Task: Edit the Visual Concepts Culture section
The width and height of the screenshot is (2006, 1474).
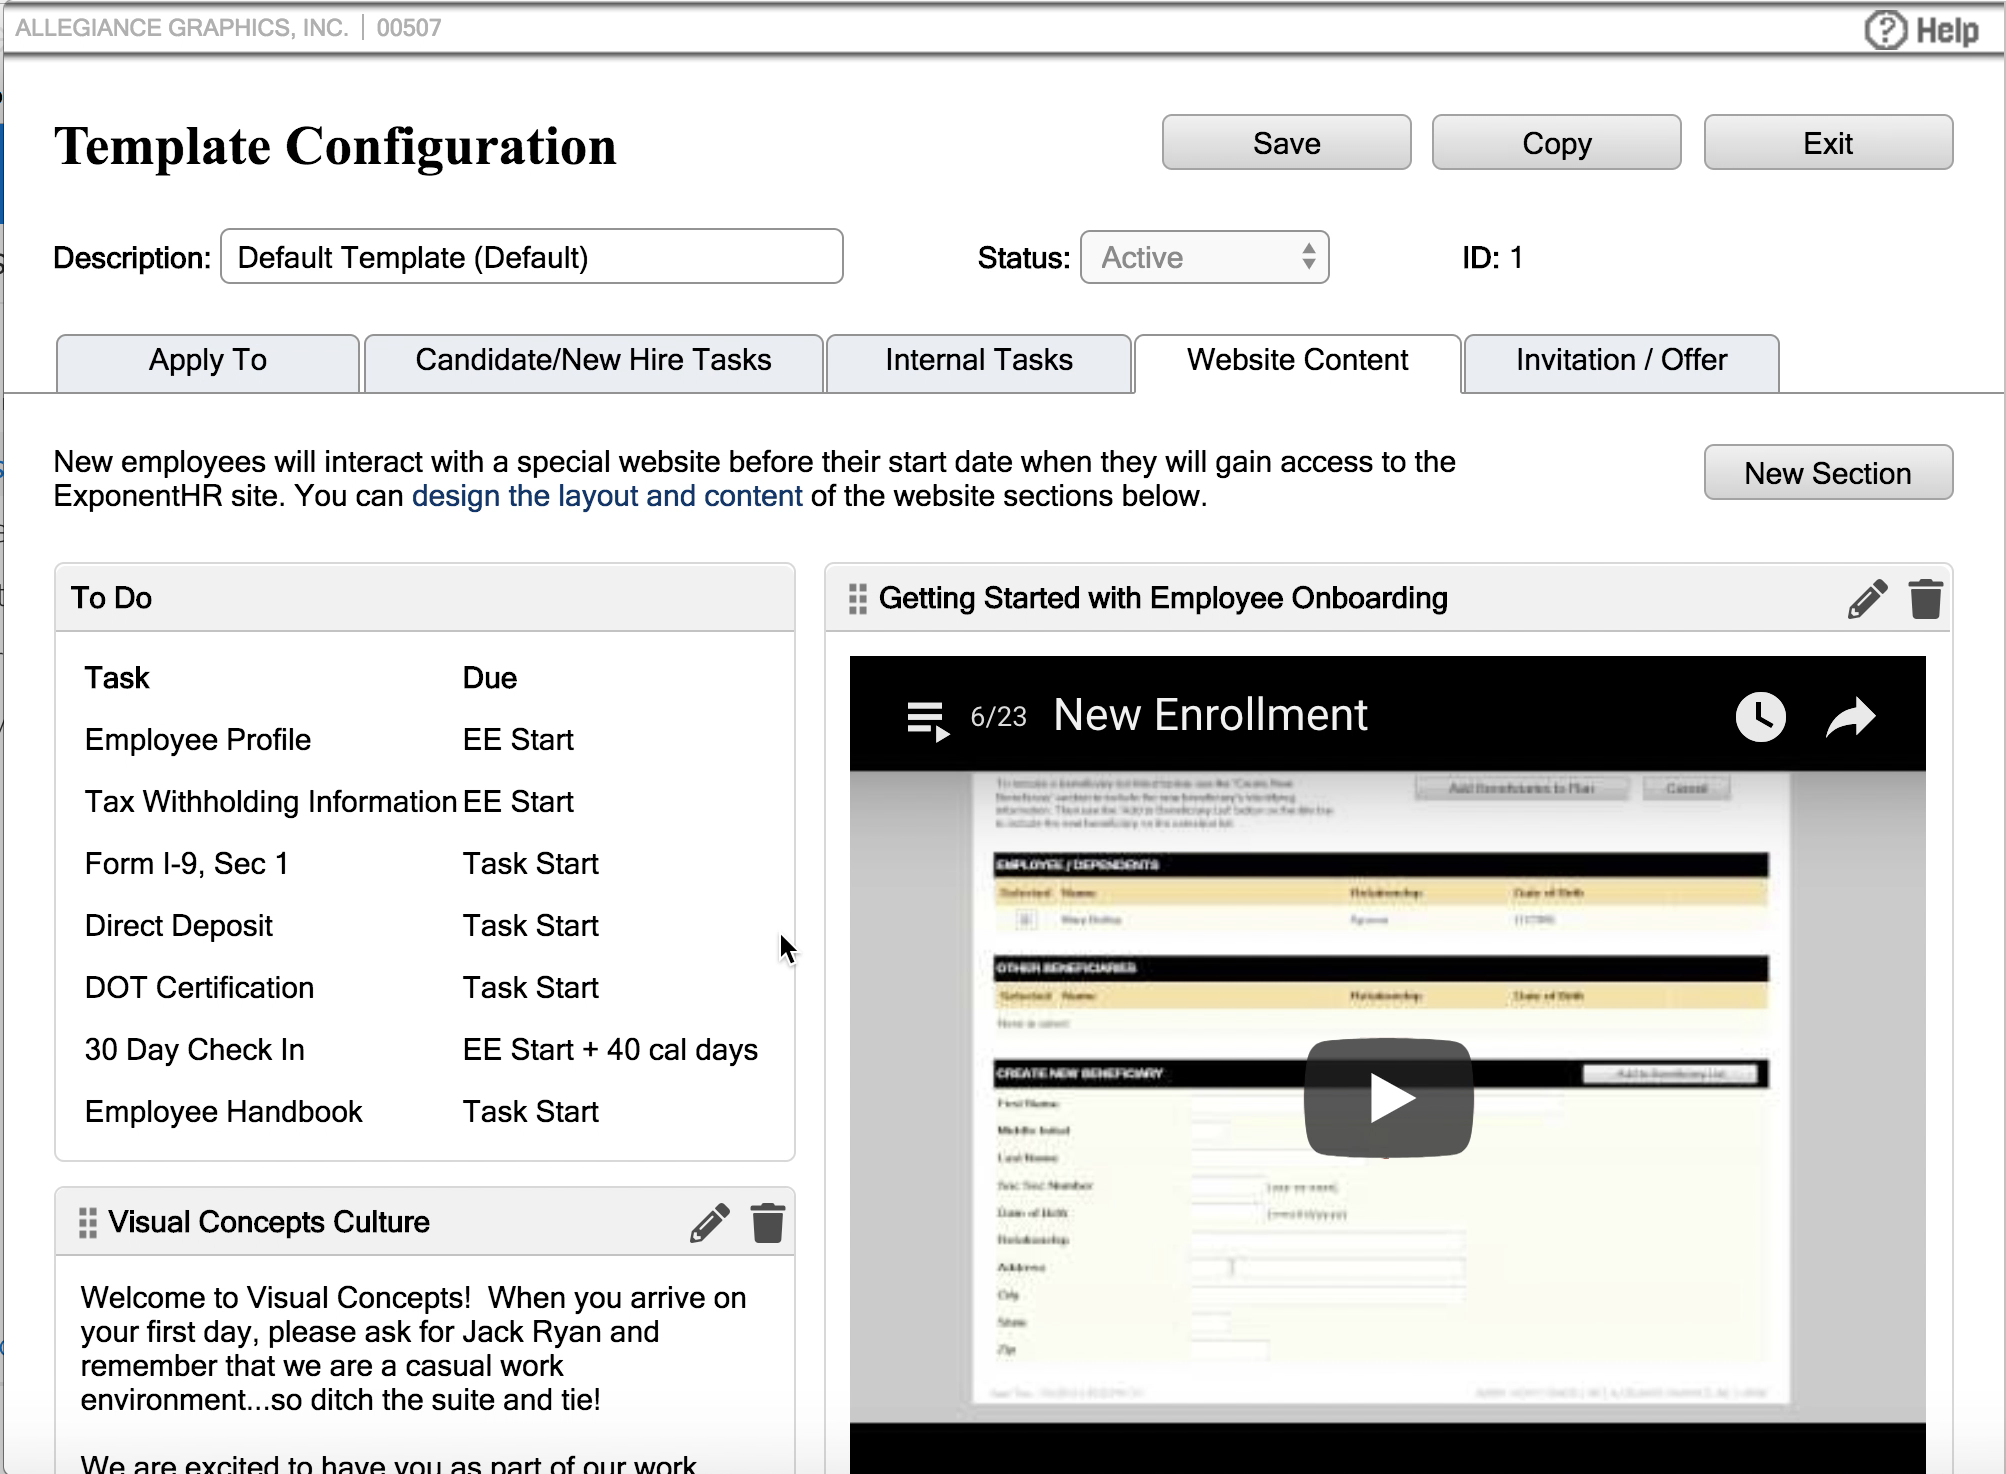Action: click(x=711, y=1222)
